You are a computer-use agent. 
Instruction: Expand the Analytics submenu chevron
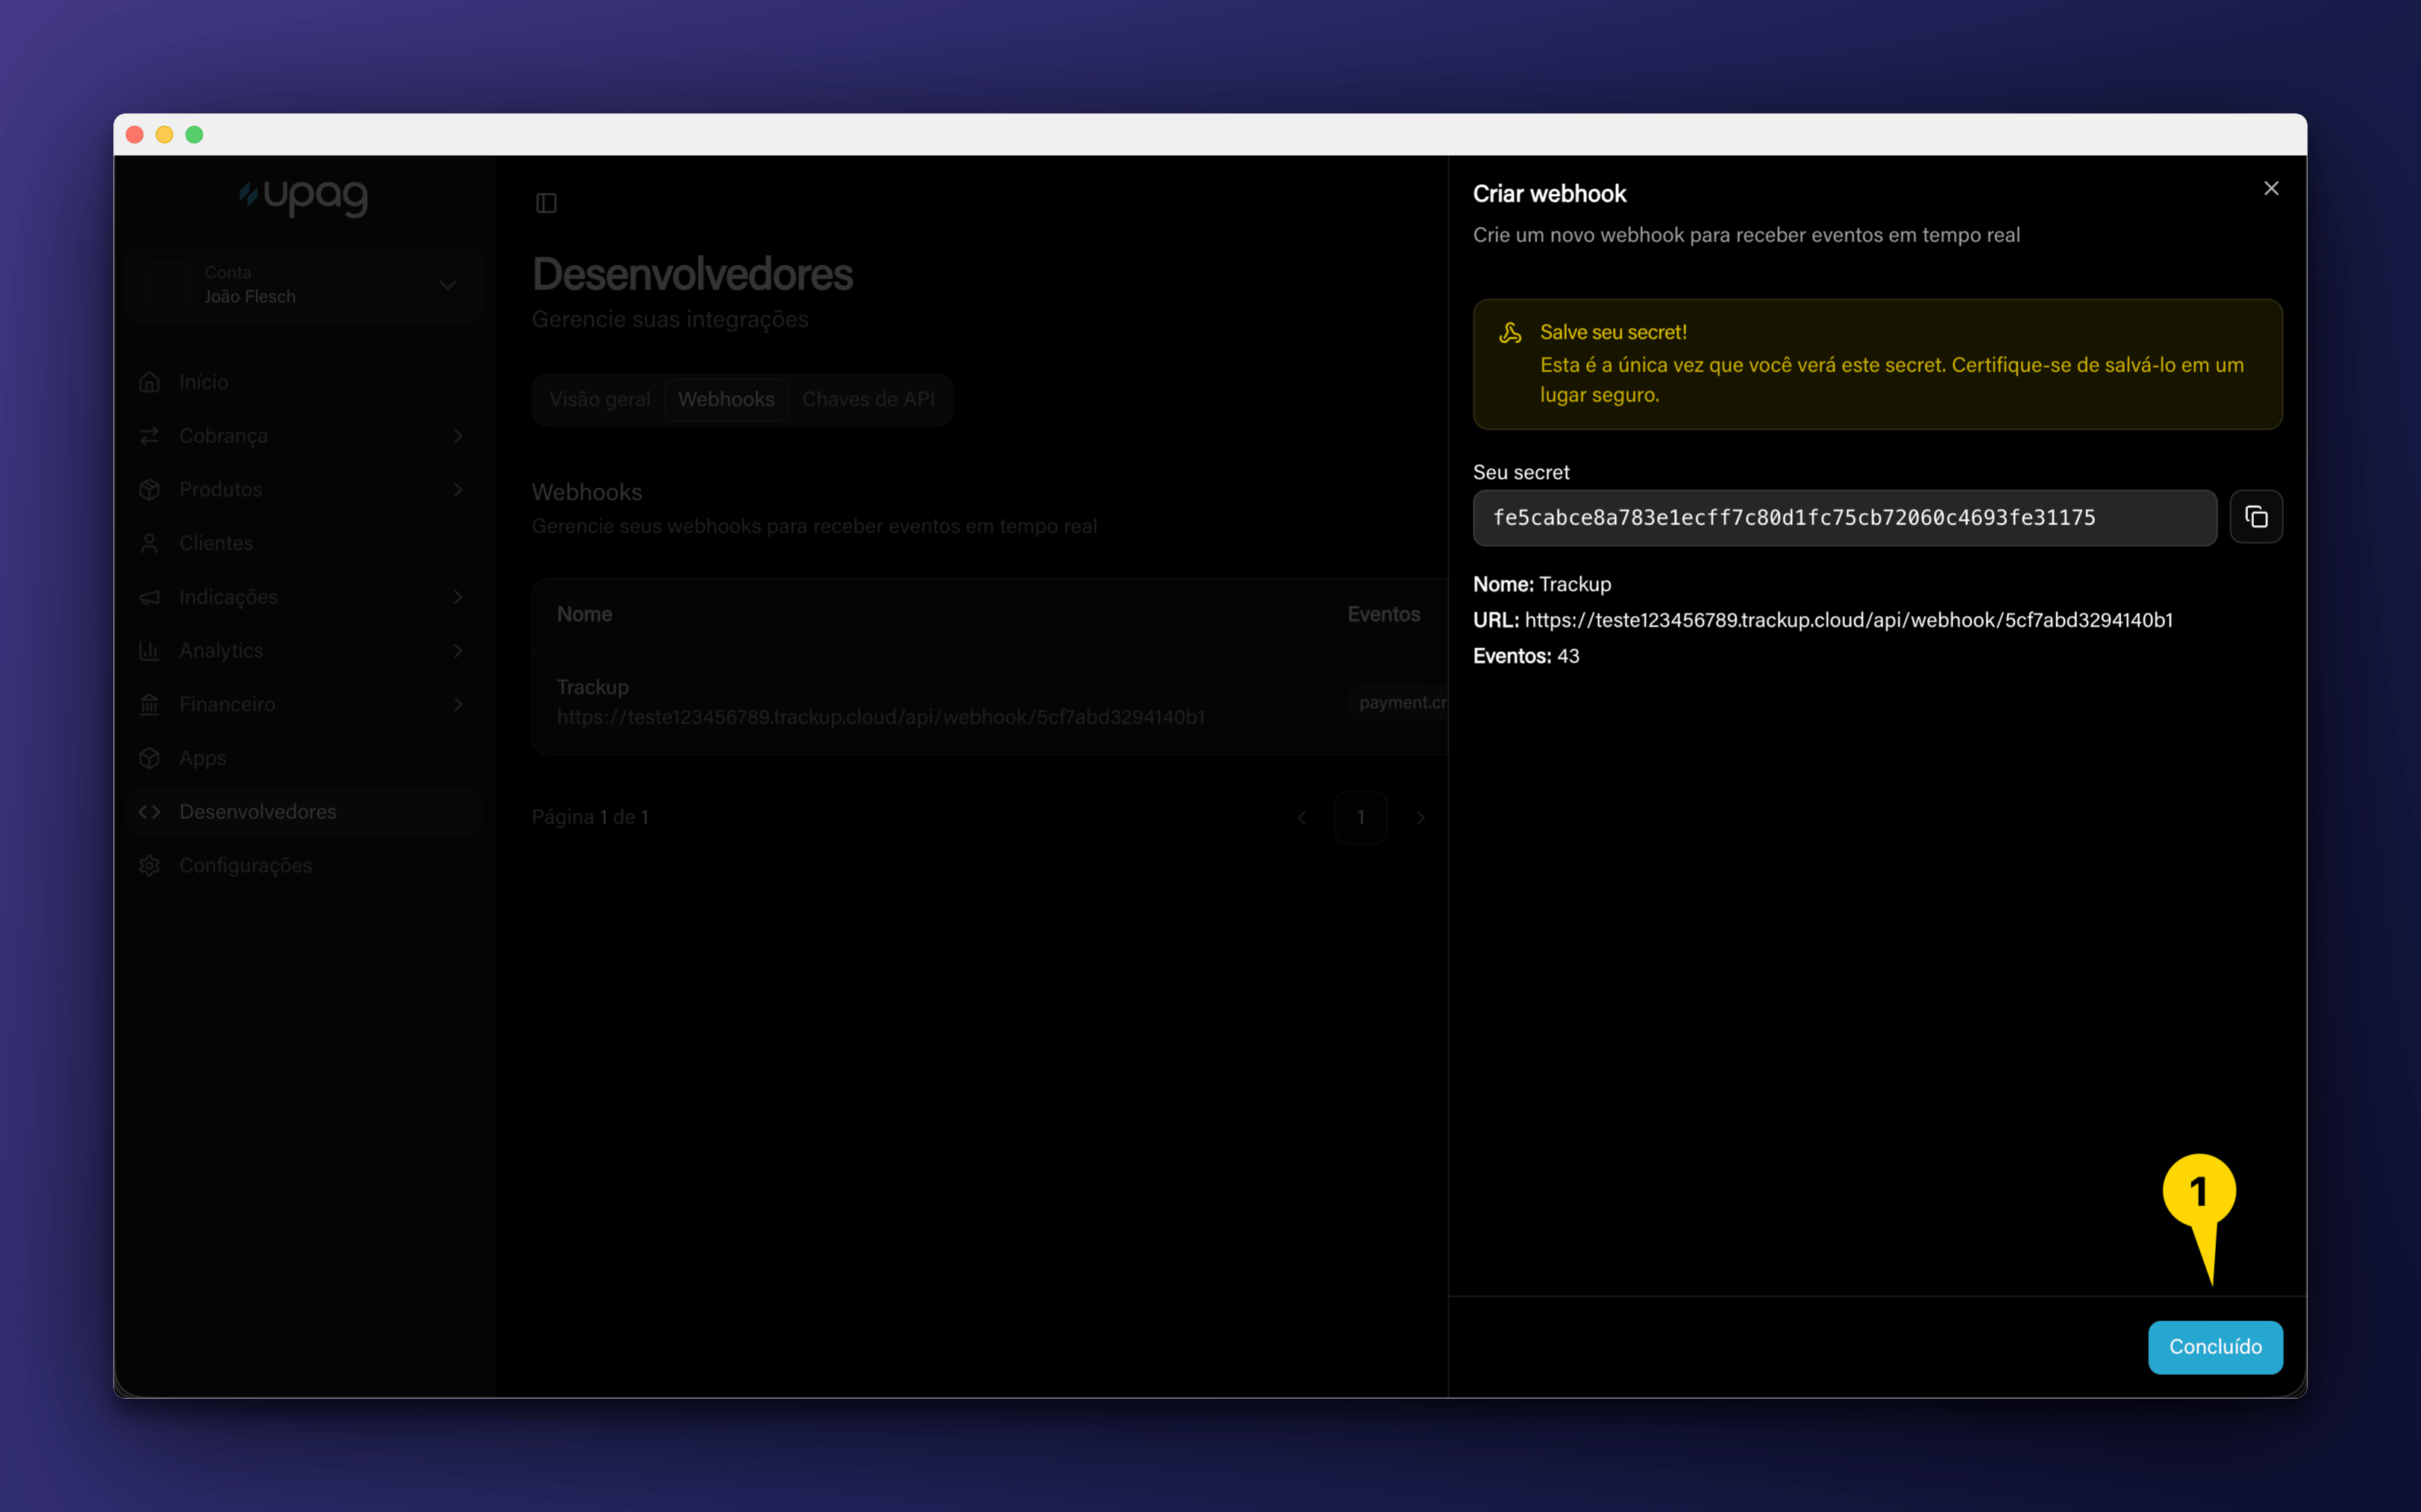(458, 650)
